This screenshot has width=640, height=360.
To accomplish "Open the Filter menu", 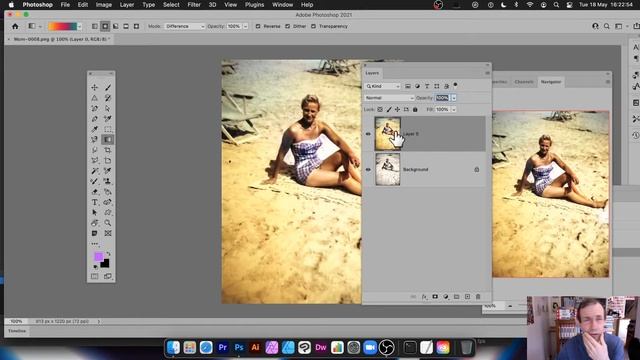I will point(194,5).
